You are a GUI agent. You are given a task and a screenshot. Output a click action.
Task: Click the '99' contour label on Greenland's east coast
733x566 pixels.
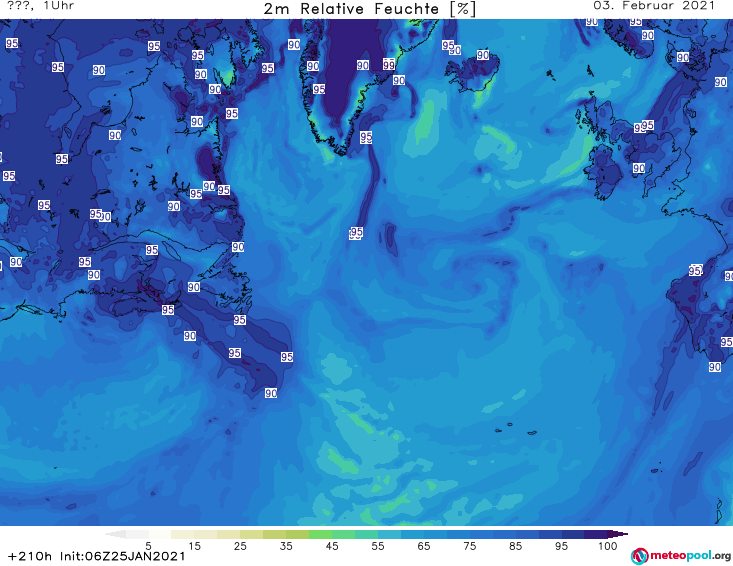389,64
